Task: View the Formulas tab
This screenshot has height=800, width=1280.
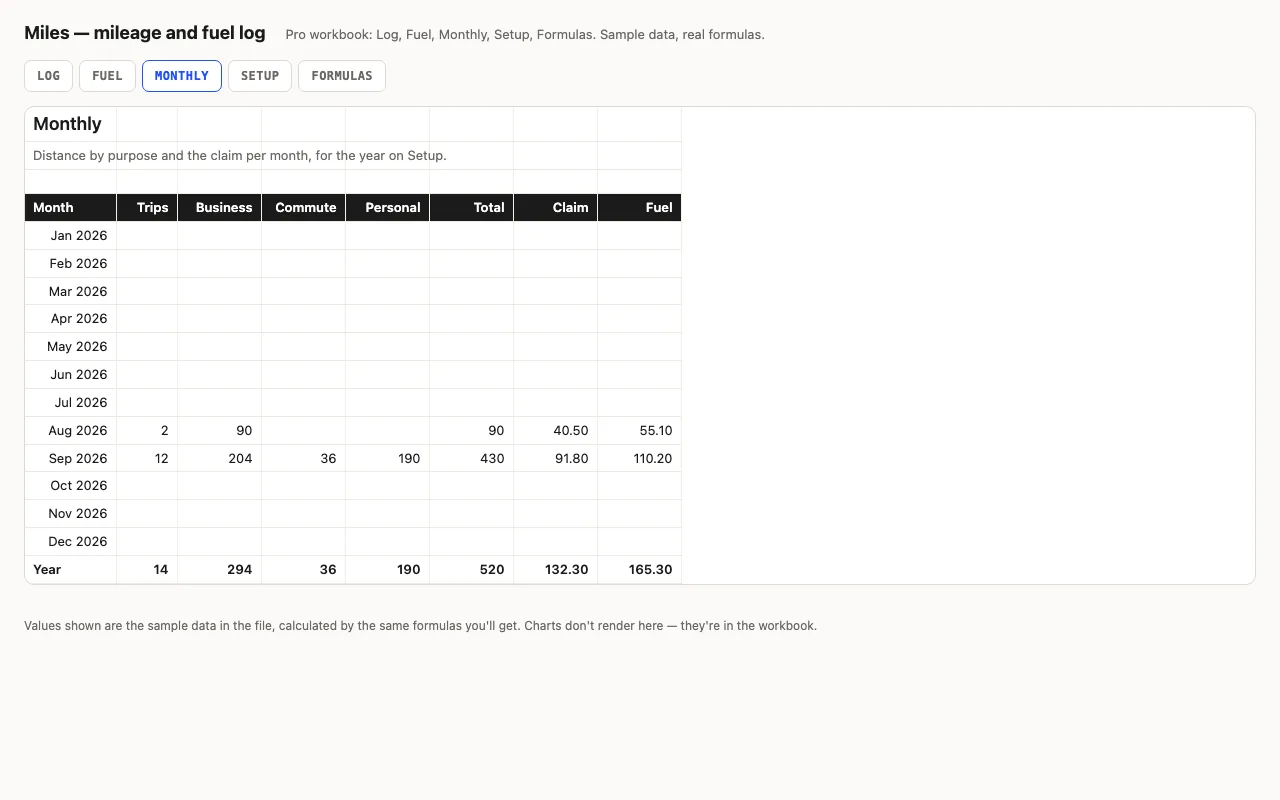Action: tap(342, 76)
